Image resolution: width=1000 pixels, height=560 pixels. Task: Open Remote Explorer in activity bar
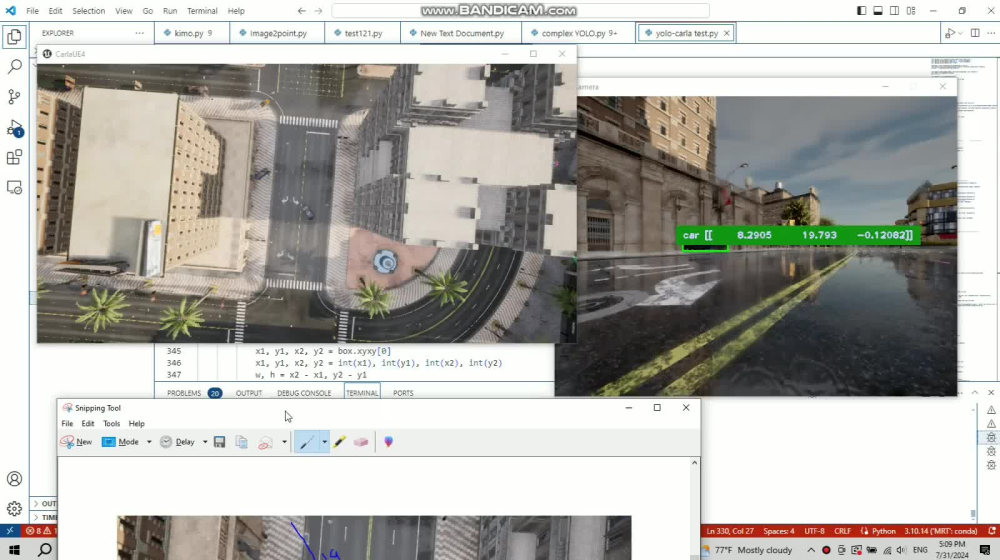tap(14, 188)
